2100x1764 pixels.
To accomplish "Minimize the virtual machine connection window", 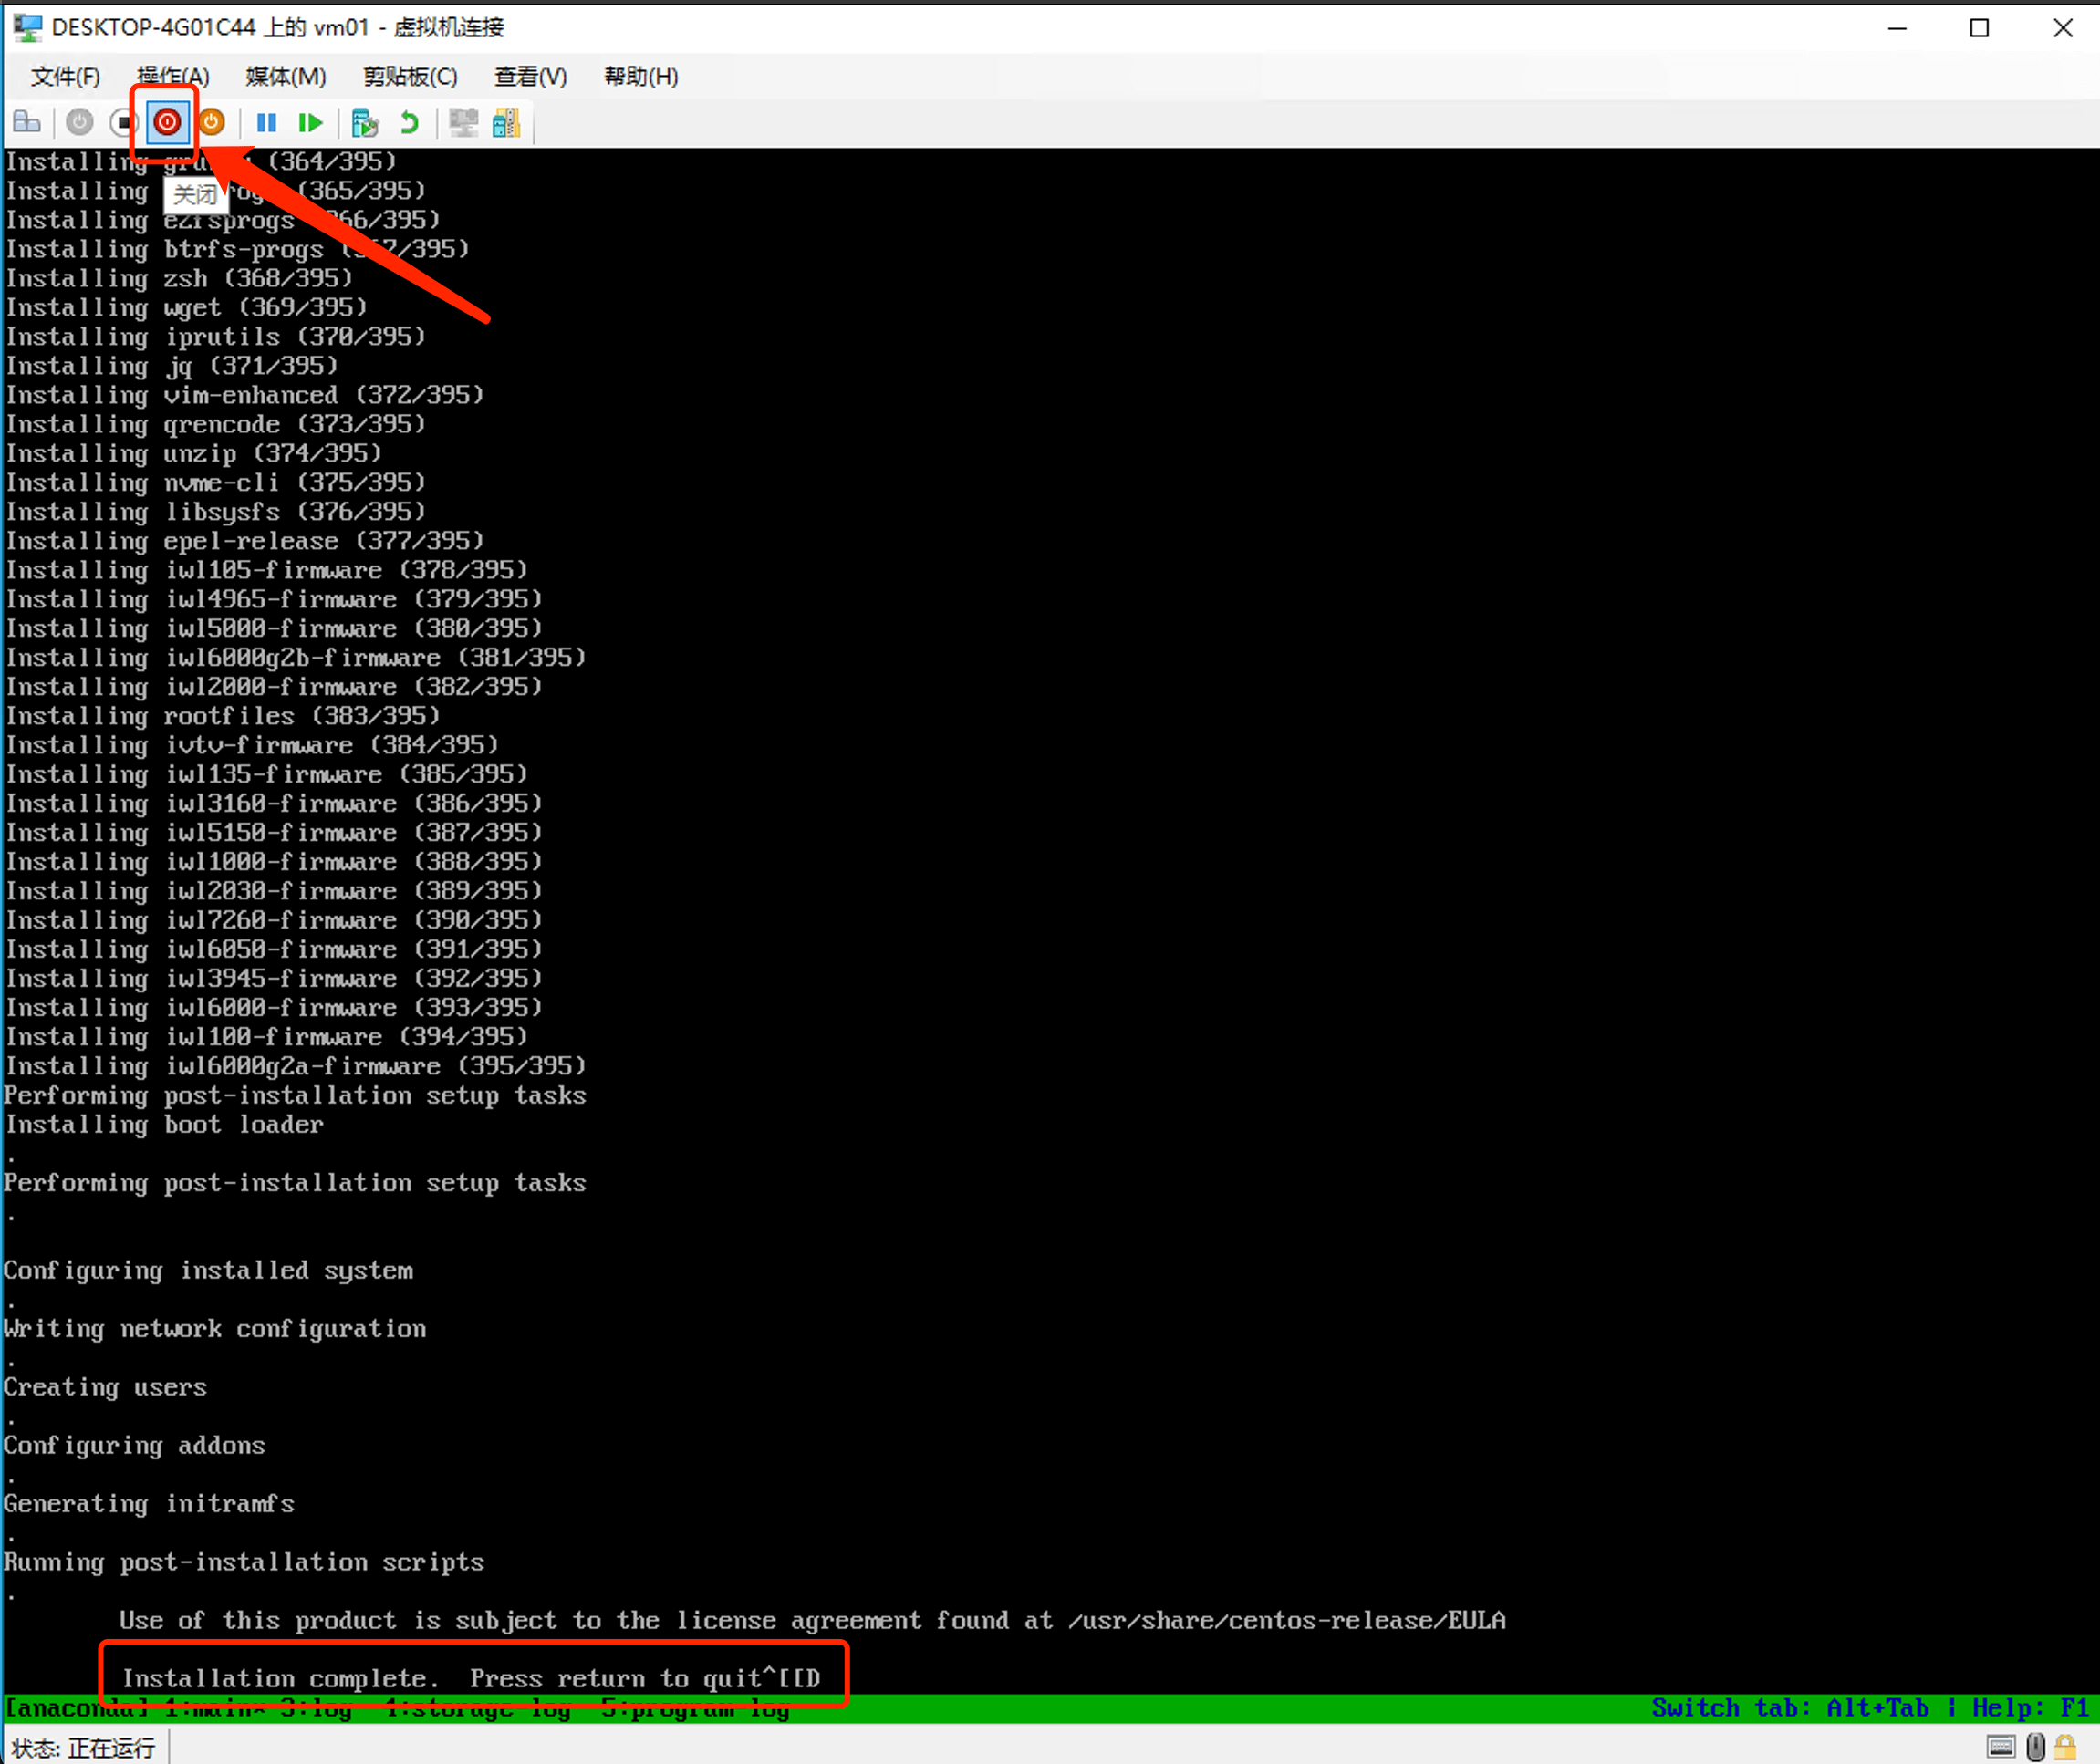I will (1897, 28).
